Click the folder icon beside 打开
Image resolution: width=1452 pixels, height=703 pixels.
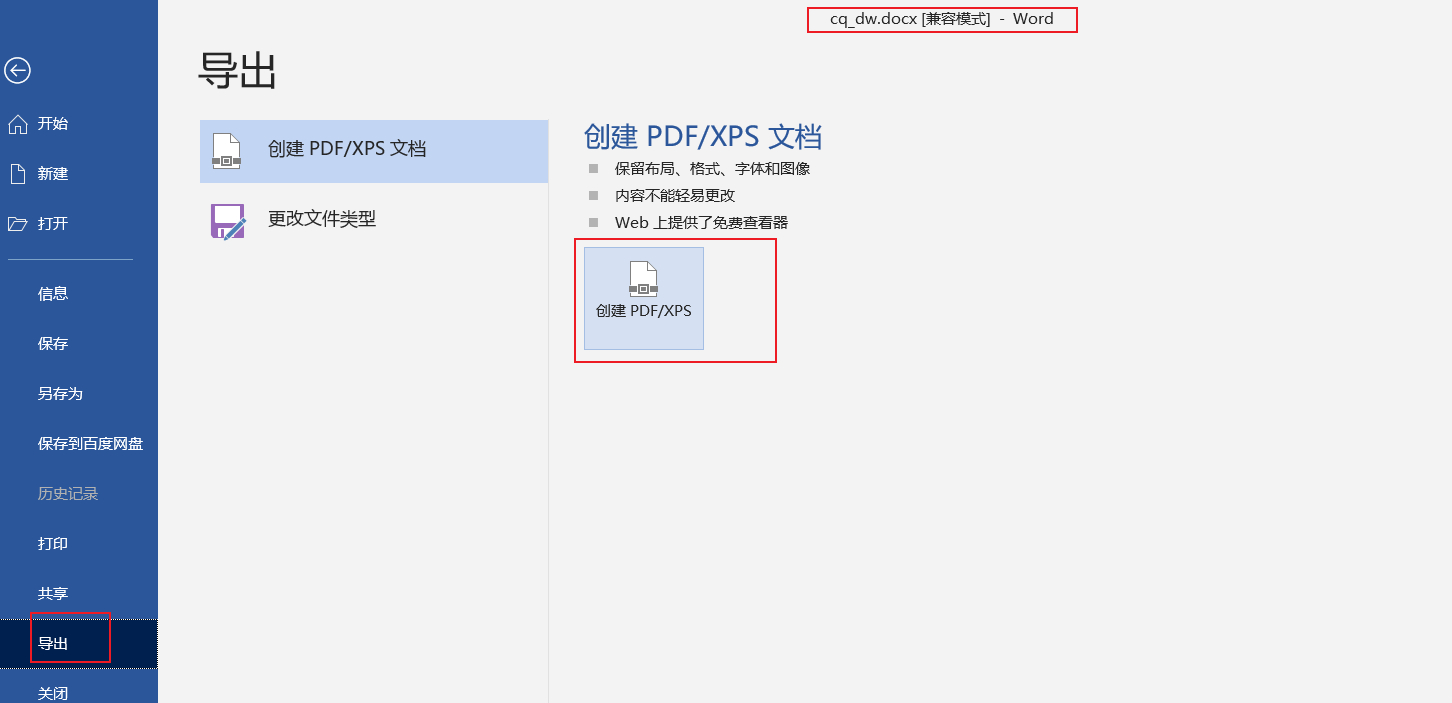pos(17,224)
